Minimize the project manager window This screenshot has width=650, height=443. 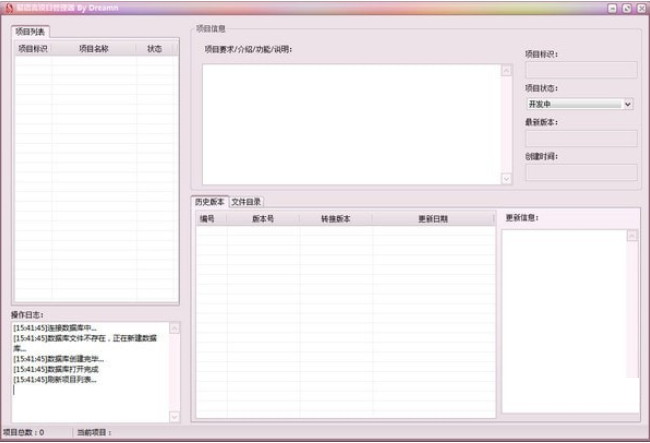click(613, 7)
